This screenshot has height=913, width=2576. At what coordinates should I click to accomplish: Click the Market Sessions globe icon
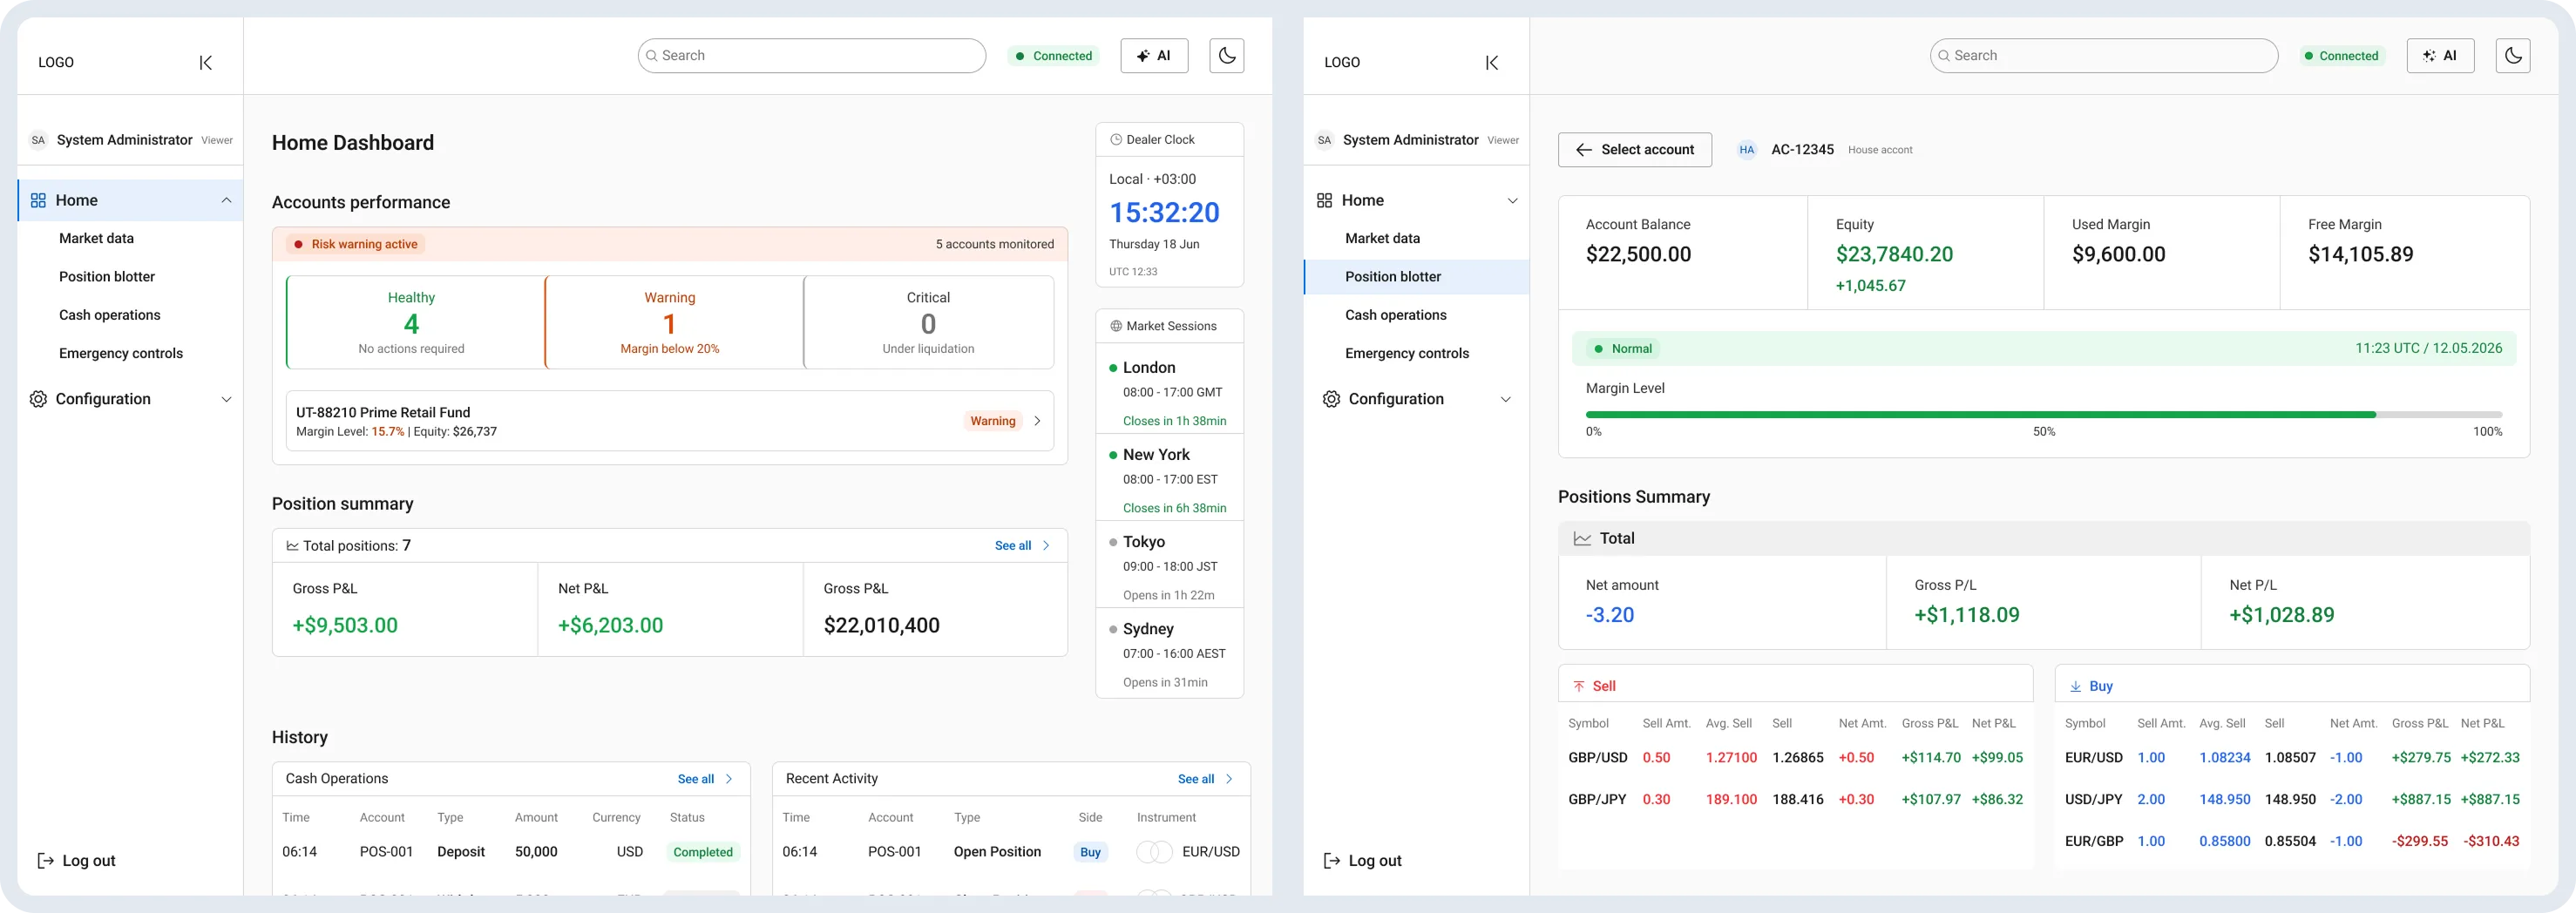click(x=1116, y=326)
